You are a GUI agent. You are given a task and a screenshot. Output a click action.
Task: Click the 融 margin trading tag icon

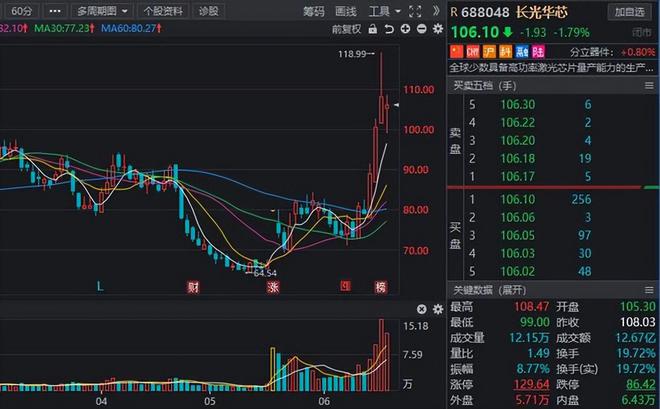click(x=522, y=52)
